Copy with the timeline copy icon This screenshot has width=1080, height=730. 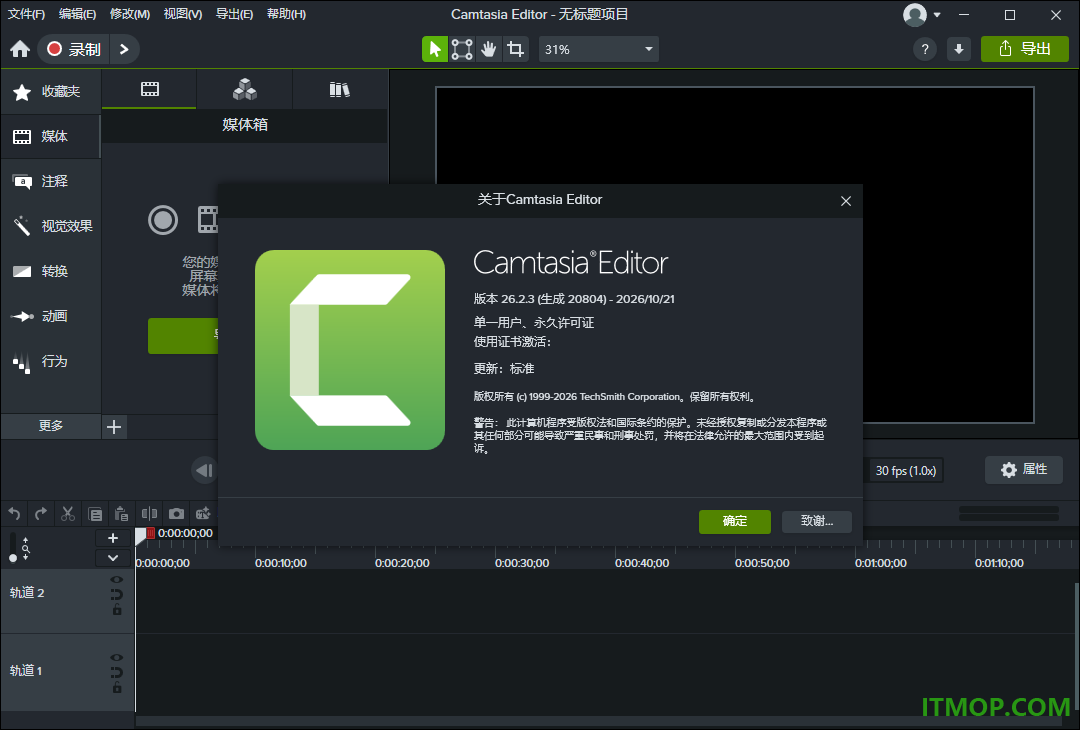(x=95, y=514)
